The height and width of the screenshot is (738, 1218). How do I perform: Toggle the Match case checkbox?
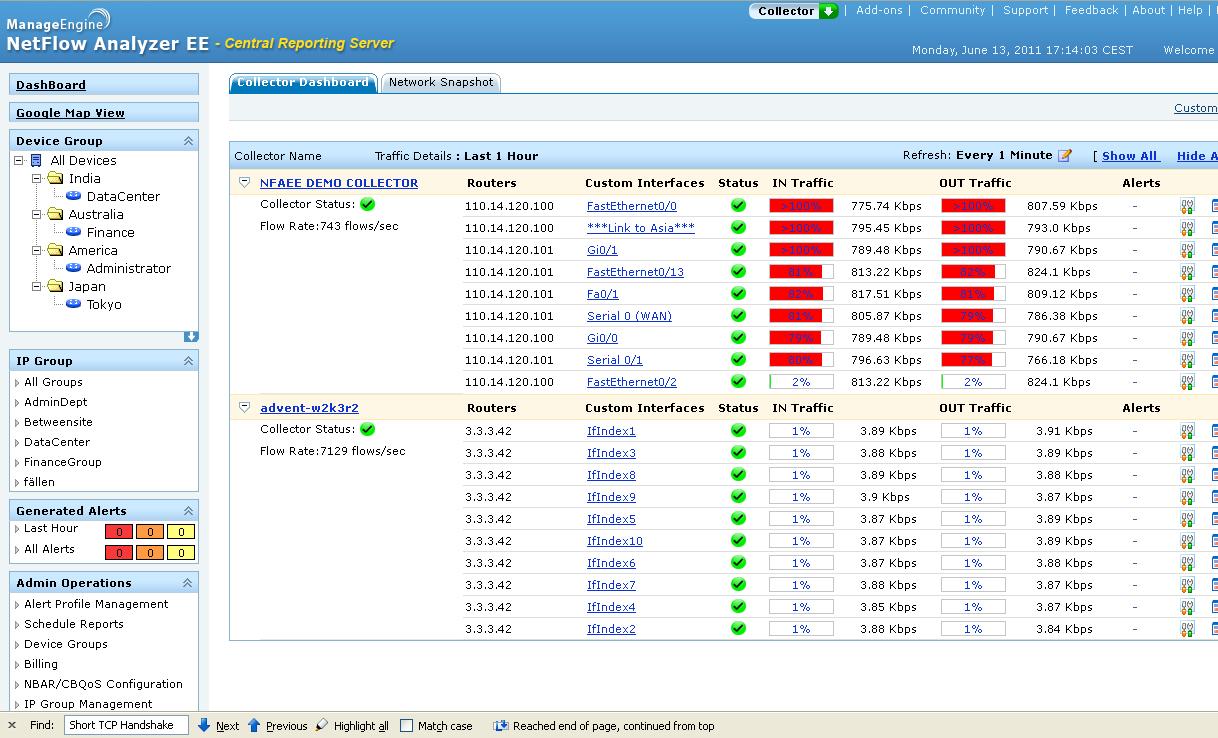click(x=406, y=726)
